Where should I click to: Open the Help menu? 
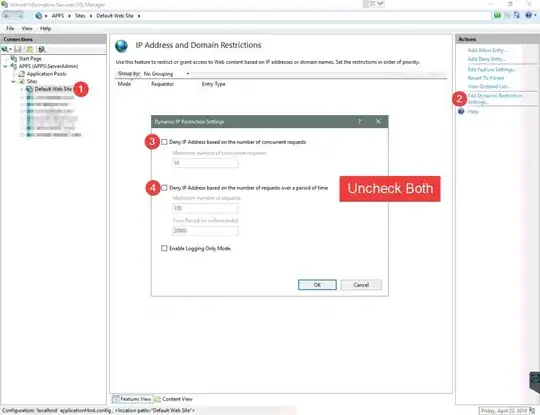(x=45, y=28)
